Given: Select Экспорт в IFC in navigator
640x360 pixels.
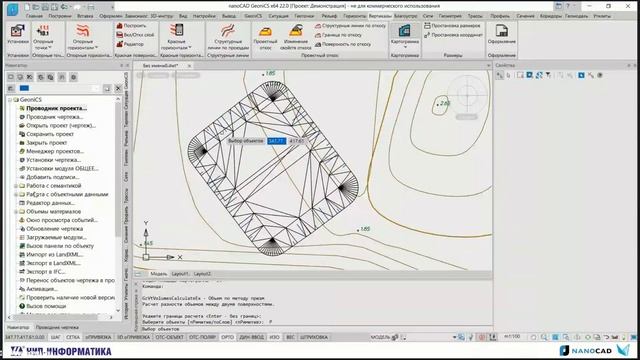Looking at the screenshot, I should click(45, 271).
